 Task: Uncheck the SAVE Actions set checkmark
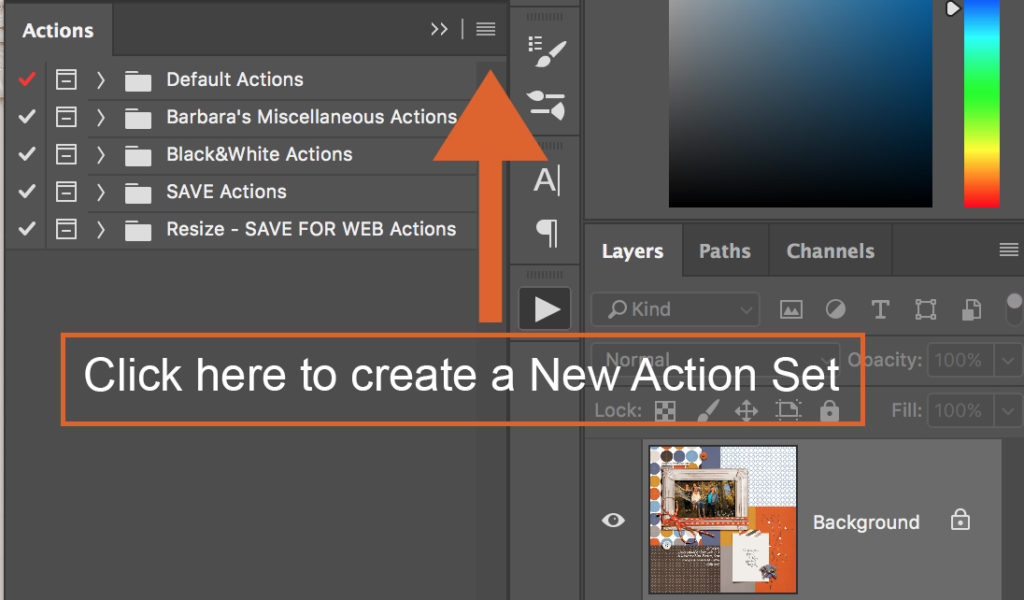(25, 191)
